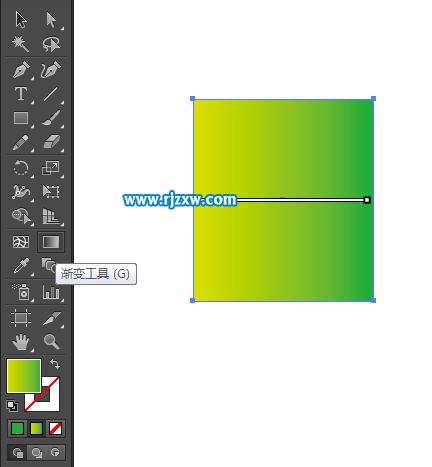Select the Zoom magnifier tool

(x=51, y=342)
